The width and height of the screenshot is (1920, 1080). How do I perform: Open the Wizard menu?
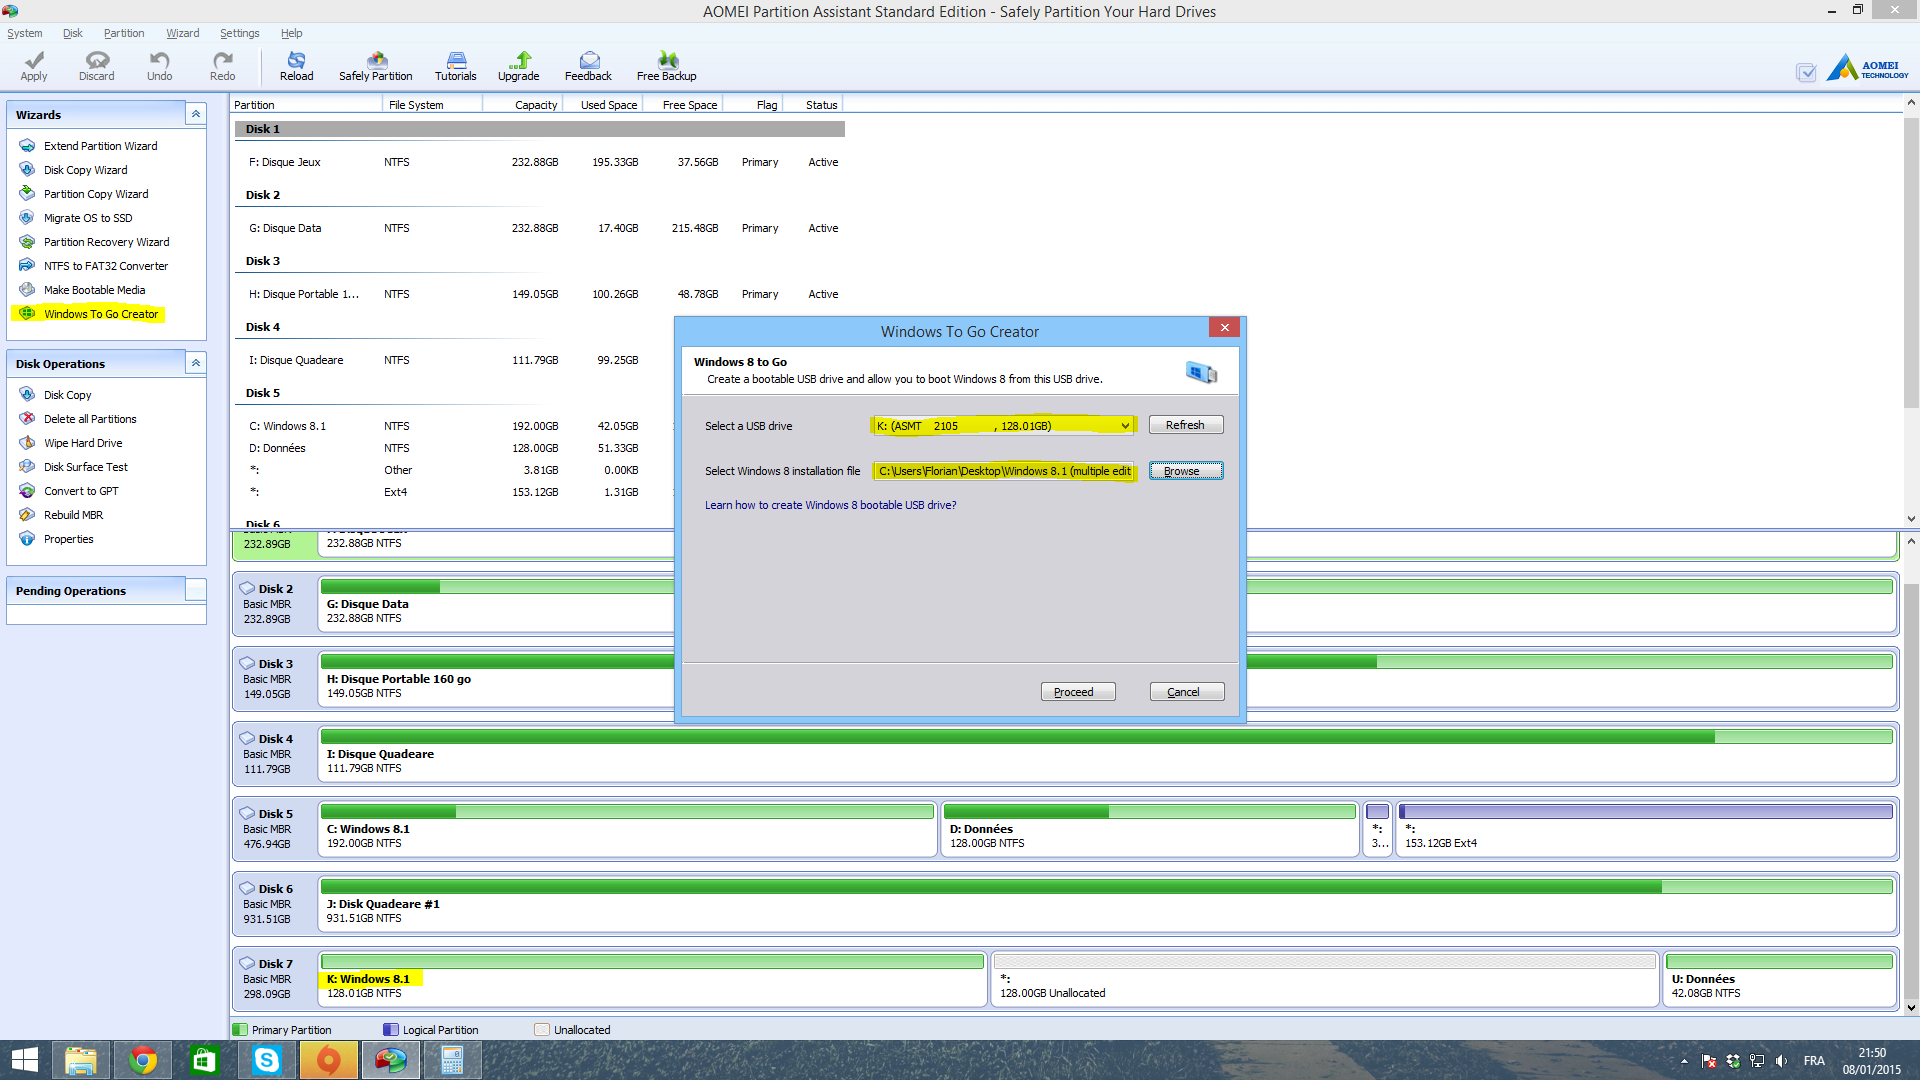coord(183,33)
